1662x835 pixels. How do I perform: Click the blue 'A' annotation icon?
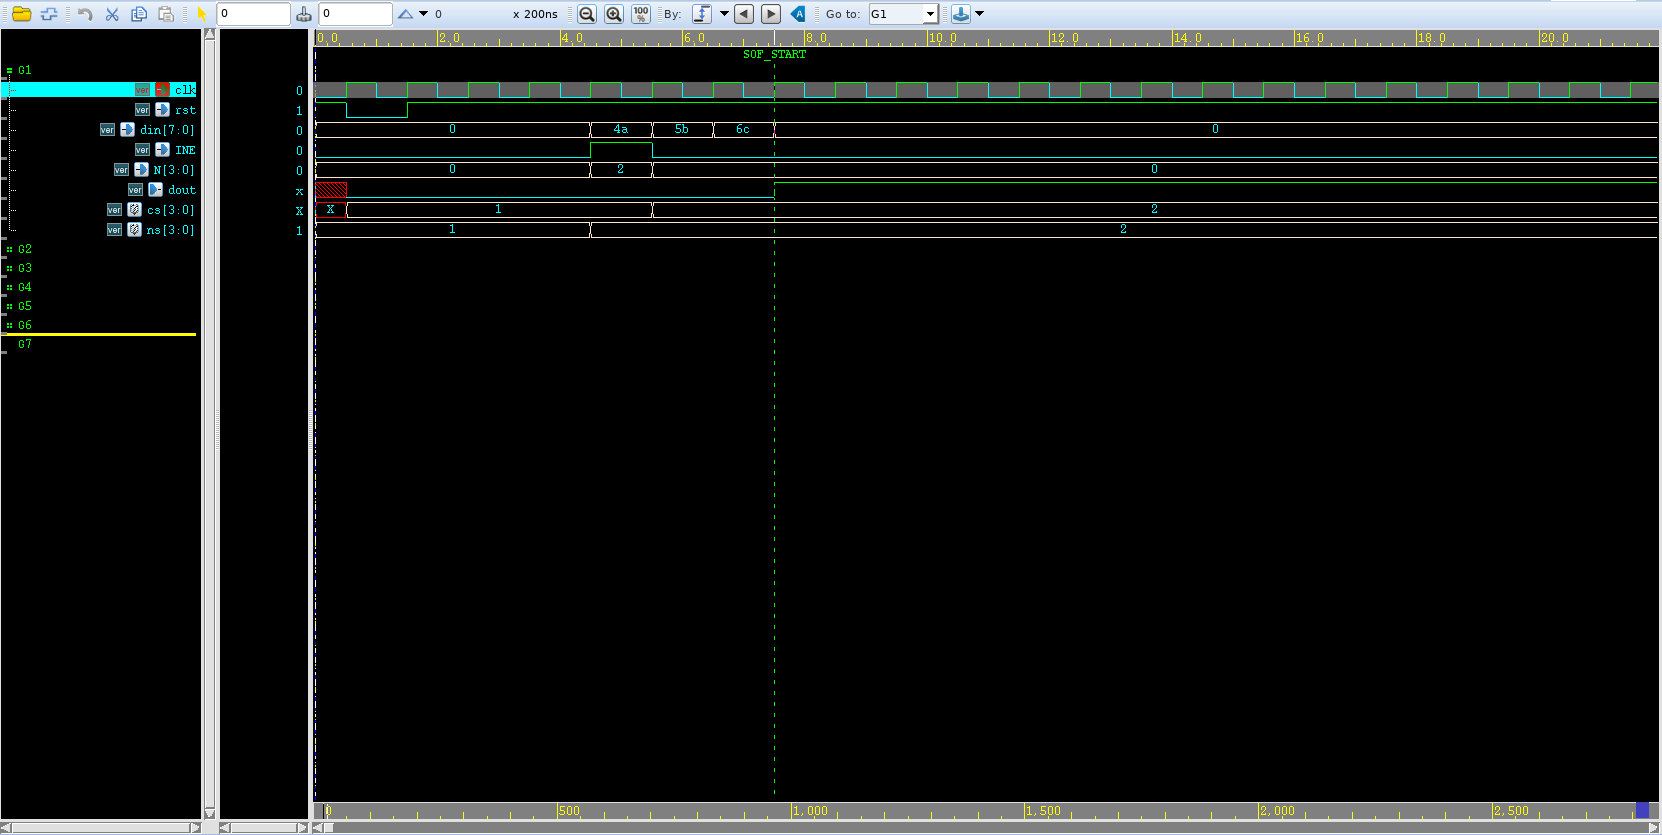[x=798, y=14]
